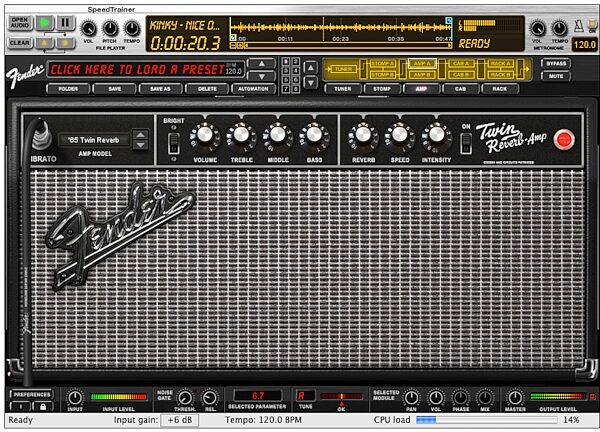Select the TUNER block in signal chain
600x432 pixels.
coord(343,69)
